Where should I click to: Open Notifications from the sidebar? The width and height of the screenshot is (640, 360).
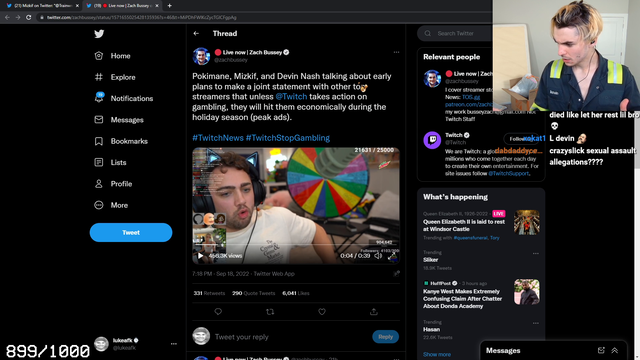(x=124, y=98)
